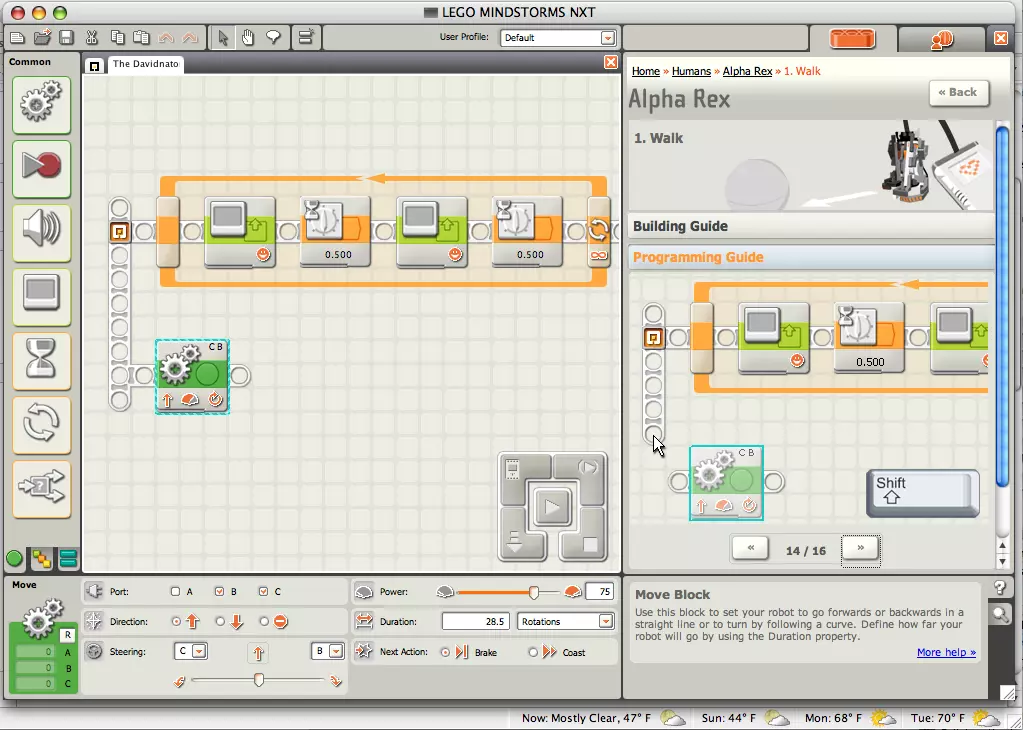Image resolution: width=1023 pixels, height=730 pixels.
Task: Click the Stop button on NXT controller
Action: [589, 543]
